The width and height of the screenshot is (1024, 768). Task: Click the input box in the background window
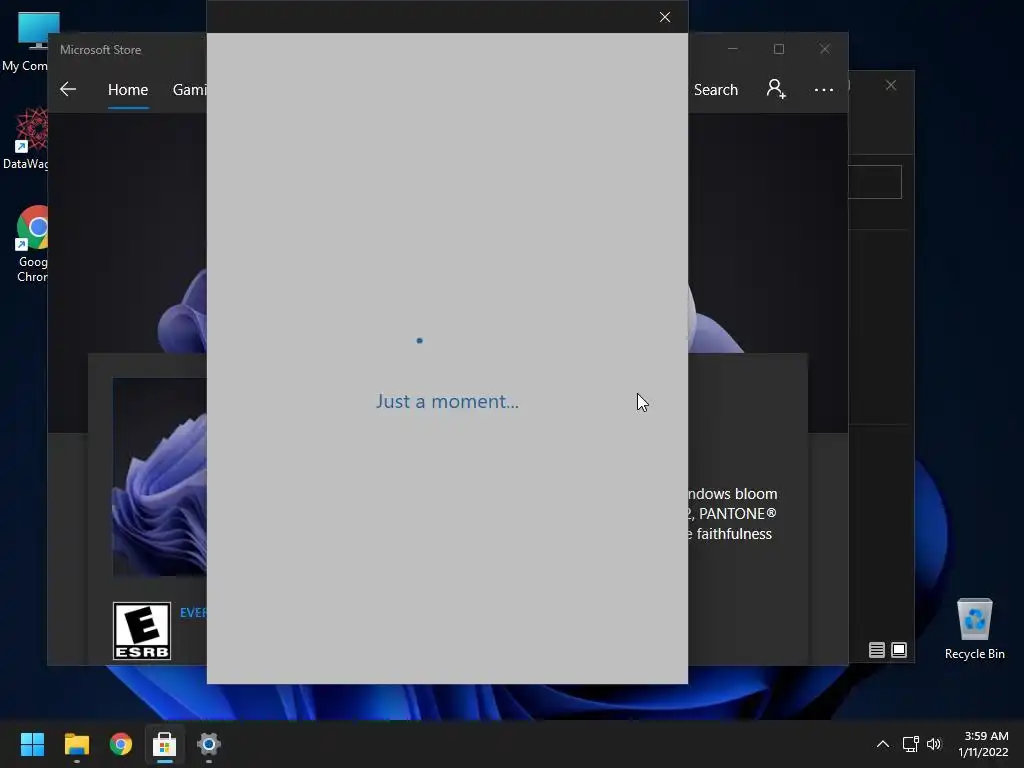point(875,182)
